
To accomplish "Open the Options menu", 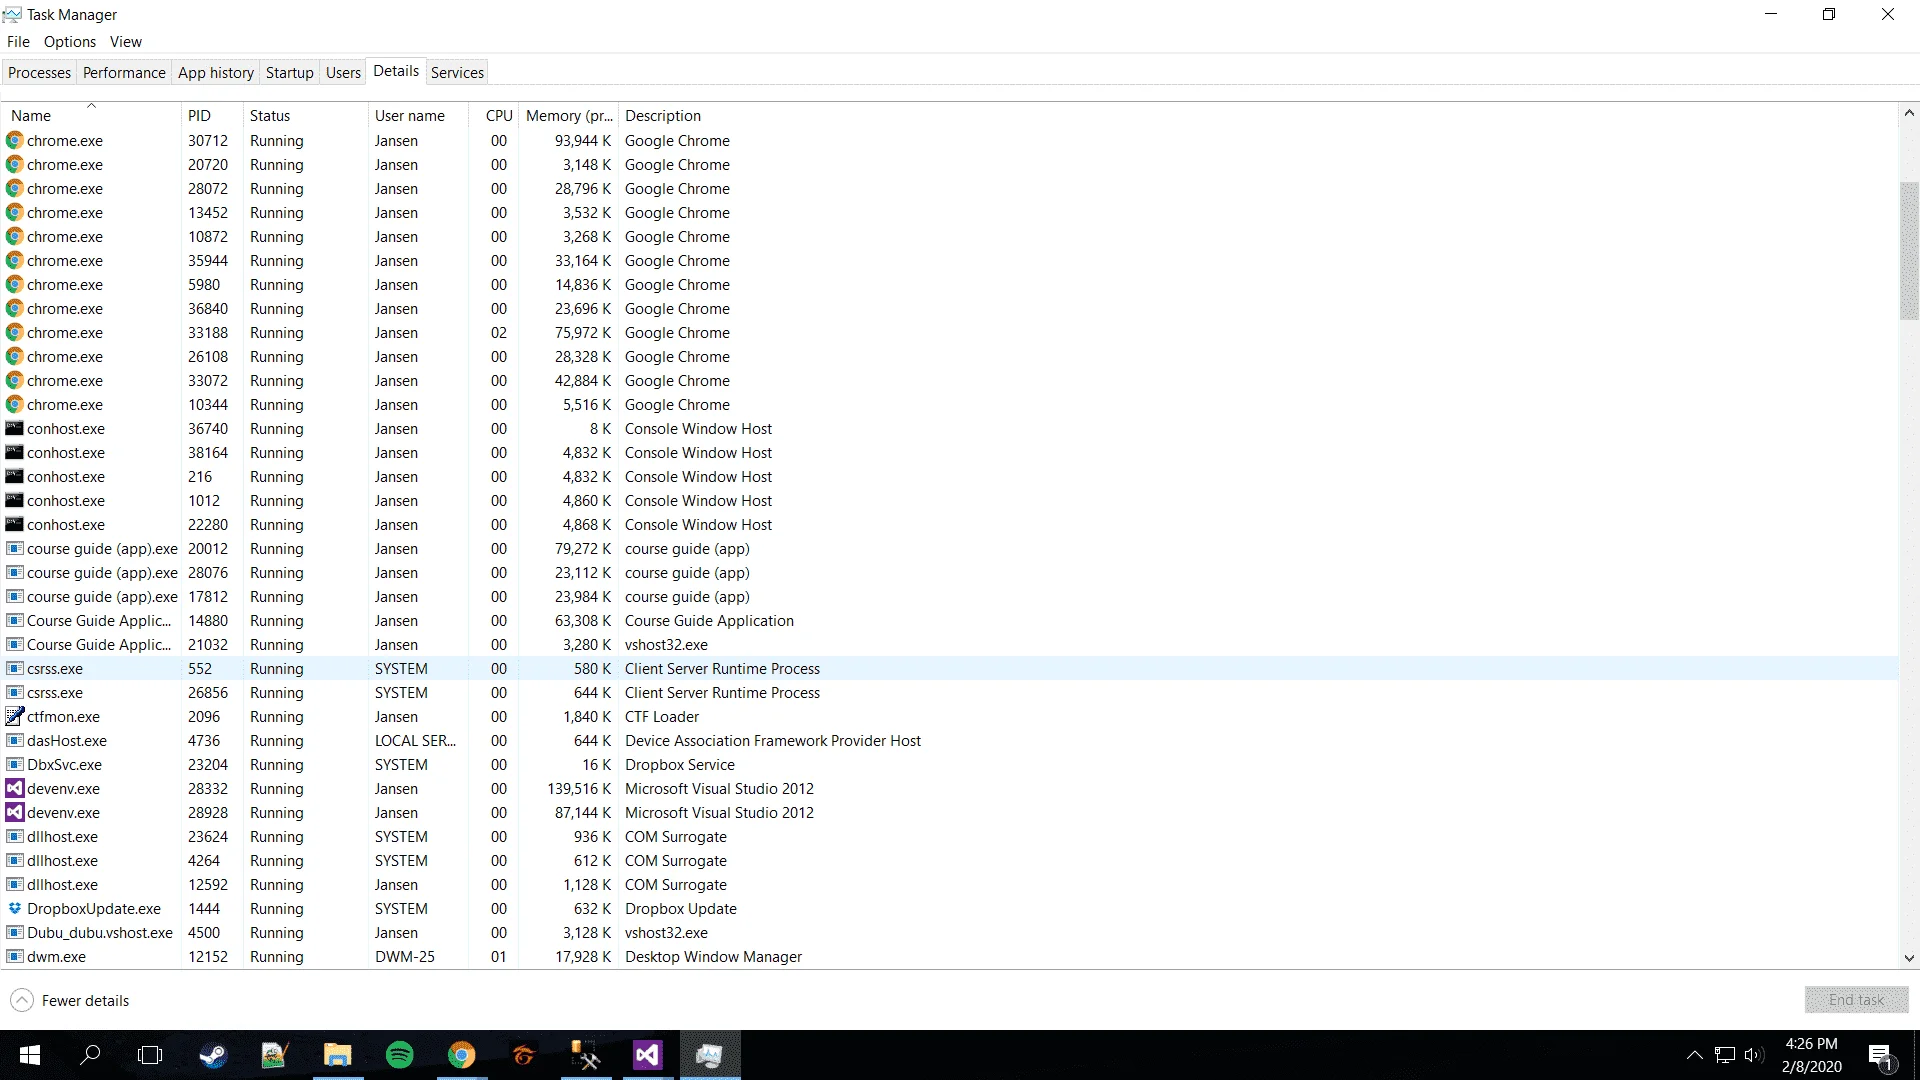I will coord(70,42).
